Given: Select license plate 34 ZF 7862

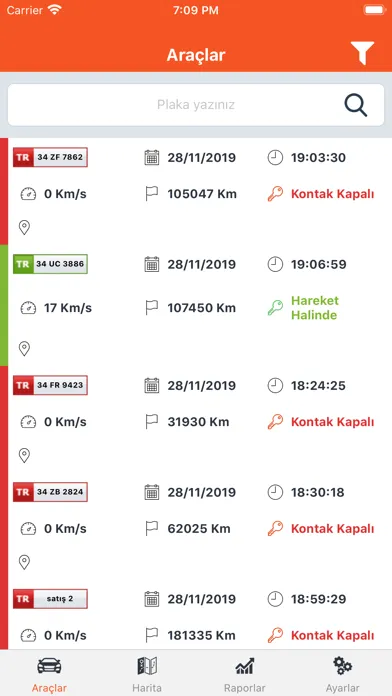Looking at the screenshot, I should (50, 157).
